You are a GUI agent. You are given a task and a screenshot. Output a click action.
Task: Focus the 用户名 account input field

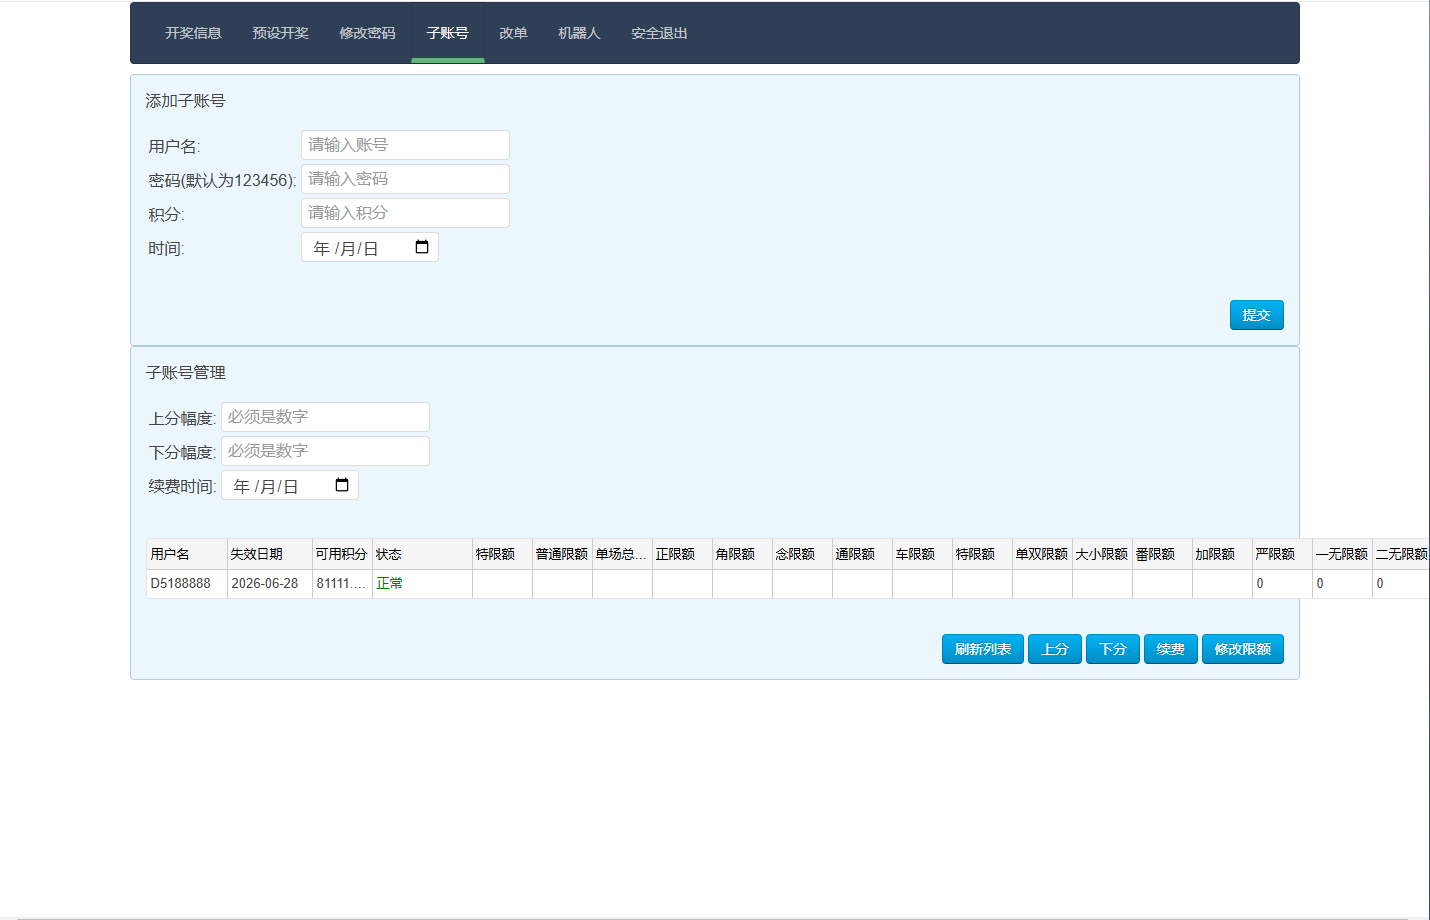[x=405, y=145]
